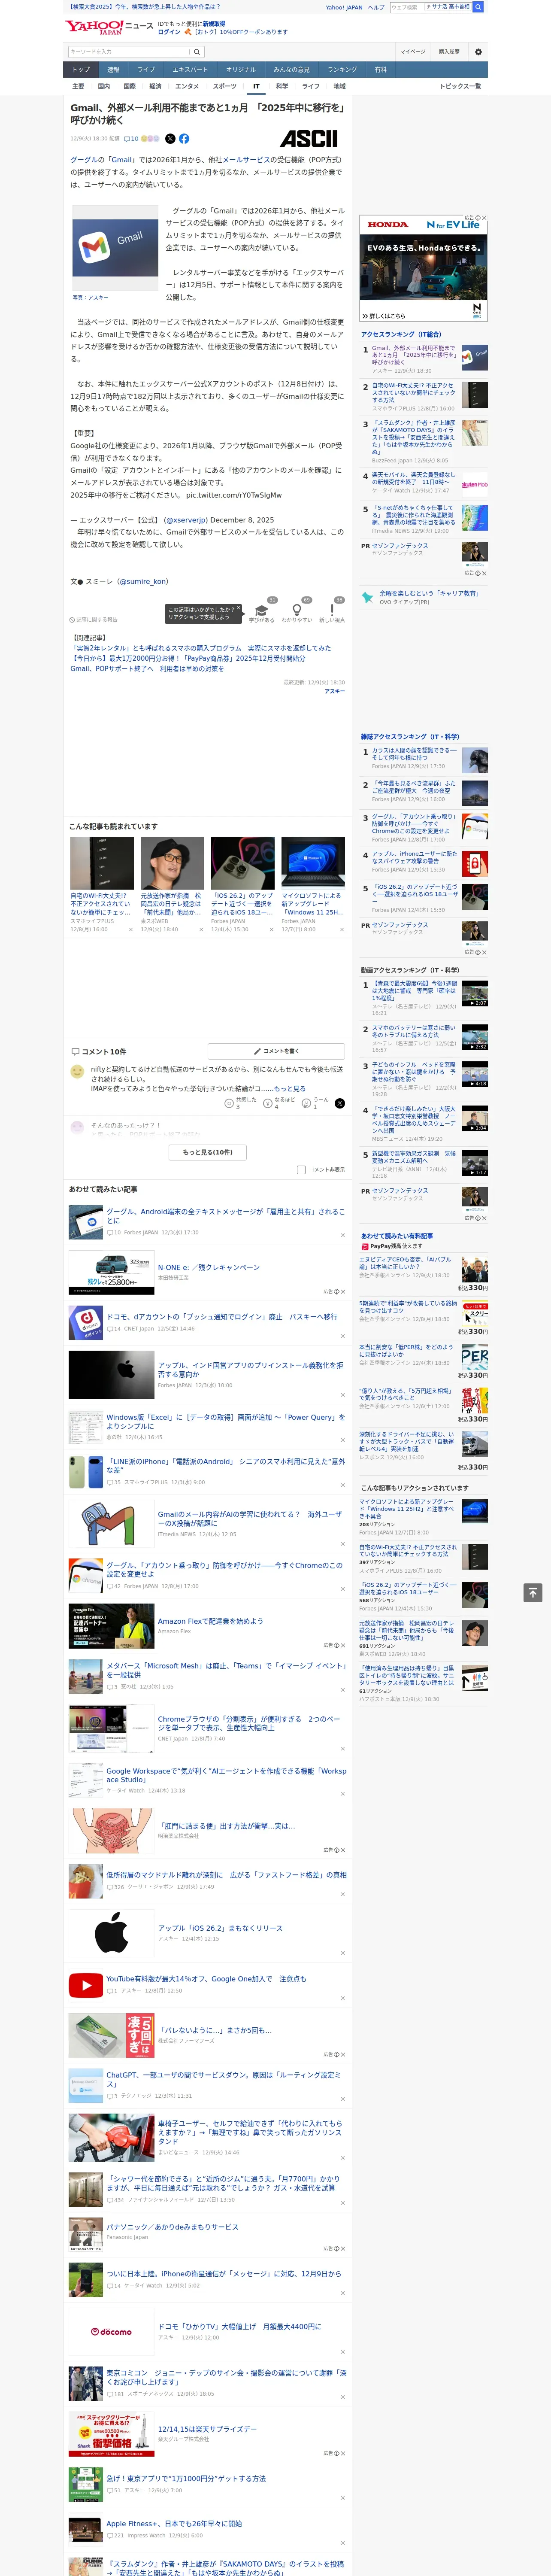Viewport: 551px width, 2576px height.
Task: Click 詳しくはこちら on the Honda ad
Action: pos(384,315)
